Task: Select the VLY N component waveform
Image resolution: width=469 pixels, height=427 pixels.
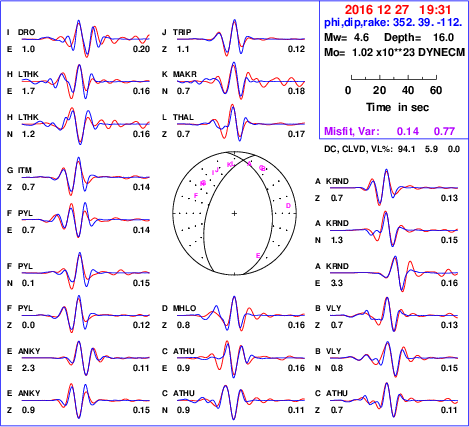Action: coord(394,359)
